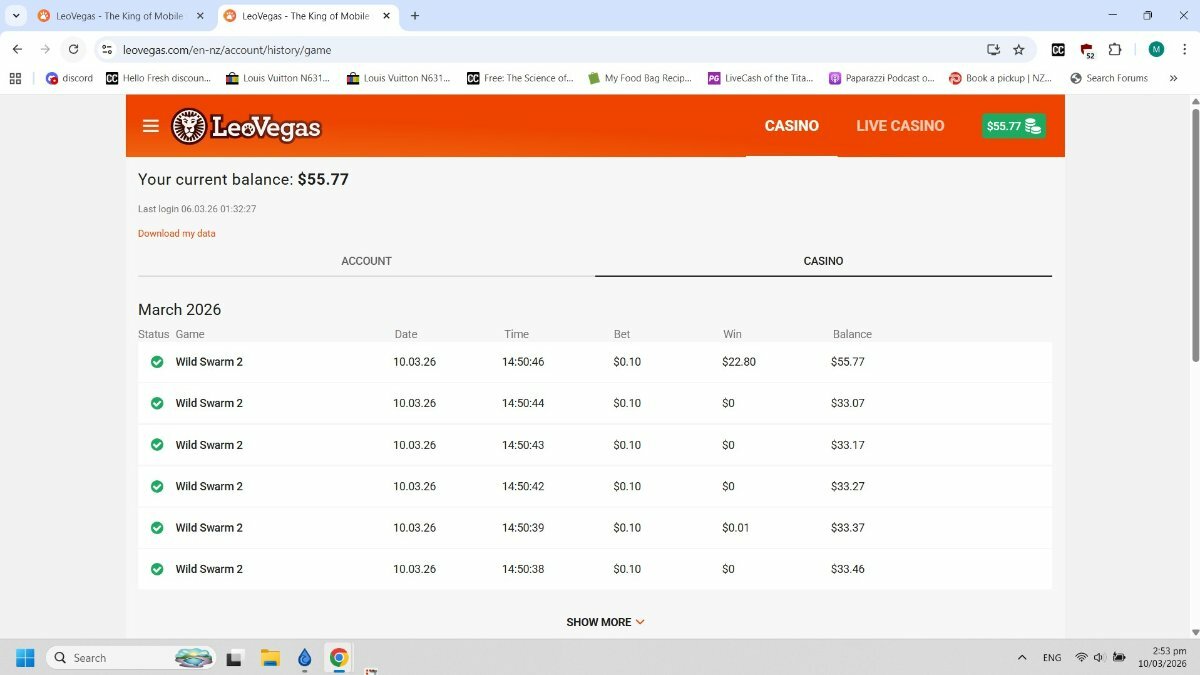
Task: Open the LeoVegas hamburger menu
Action: [x=151, y=126]
